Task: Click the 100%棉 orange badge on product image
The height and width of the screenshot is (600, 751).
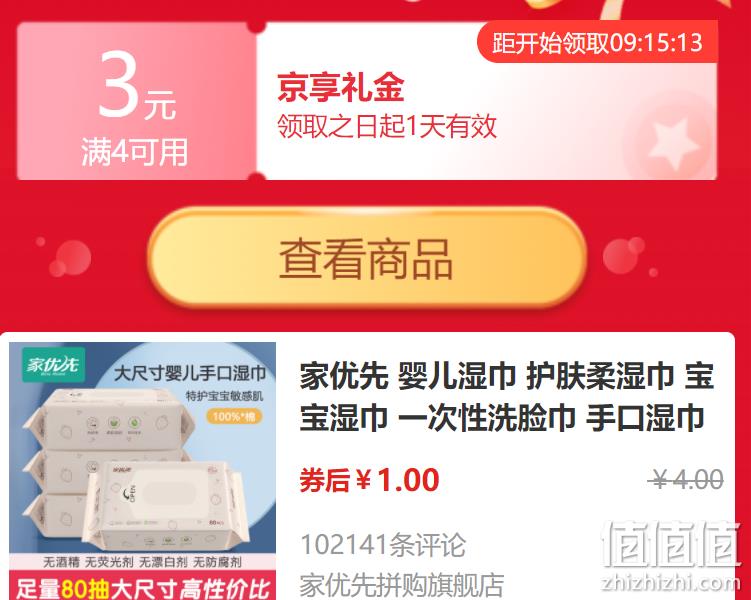Action: pos(234,417)
